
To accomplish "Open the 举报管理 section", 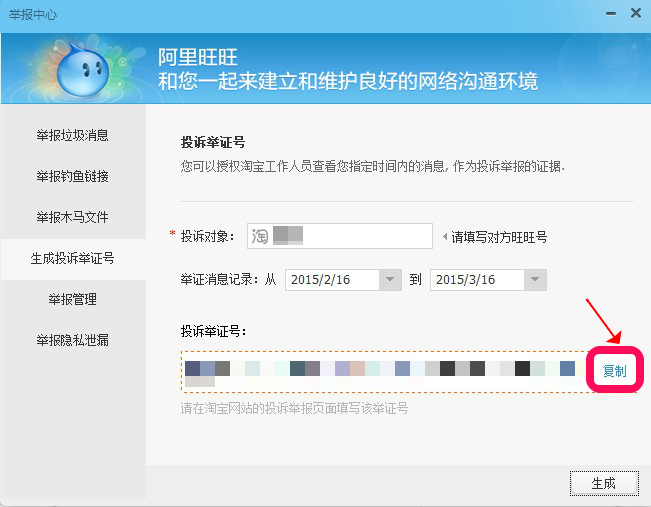I will [x=72, y=299].
